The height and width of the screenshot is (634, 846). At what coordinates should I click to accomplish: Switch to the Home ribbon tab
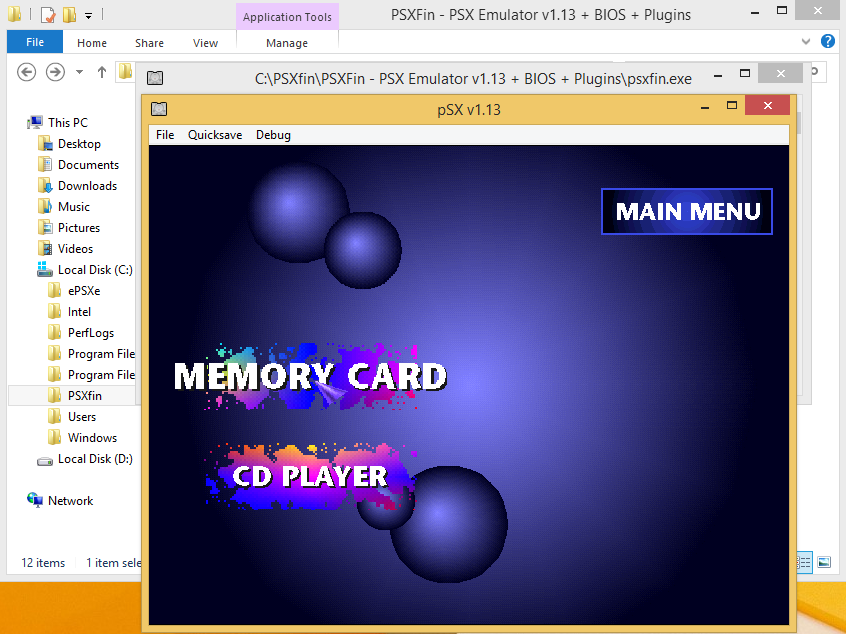[x=92, y=43]
